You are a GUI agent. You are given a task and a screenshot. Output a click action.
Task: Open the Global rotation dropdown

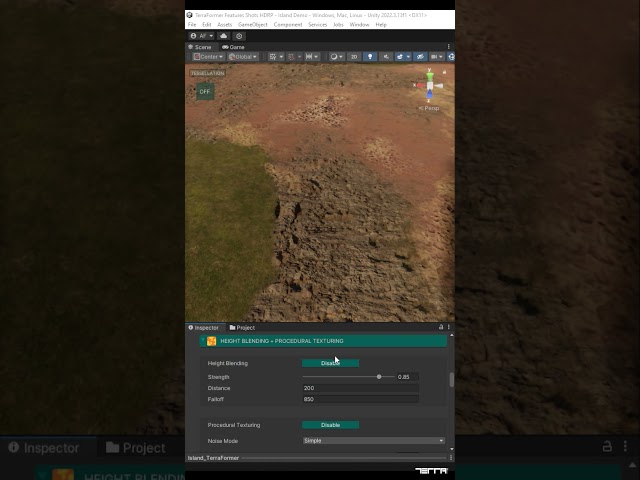pyautogui.click(x=243, y=57)
